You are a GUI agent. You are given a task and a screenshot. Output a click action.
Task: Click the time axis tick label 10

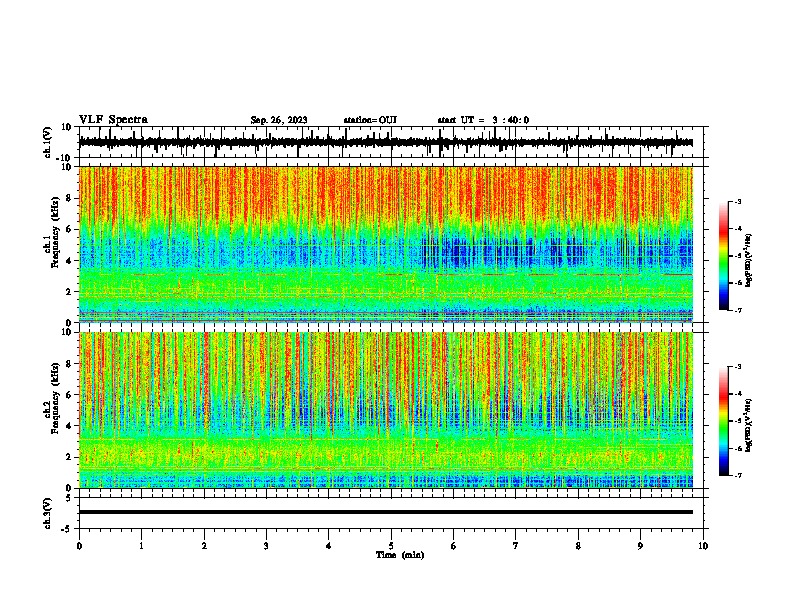703,546
